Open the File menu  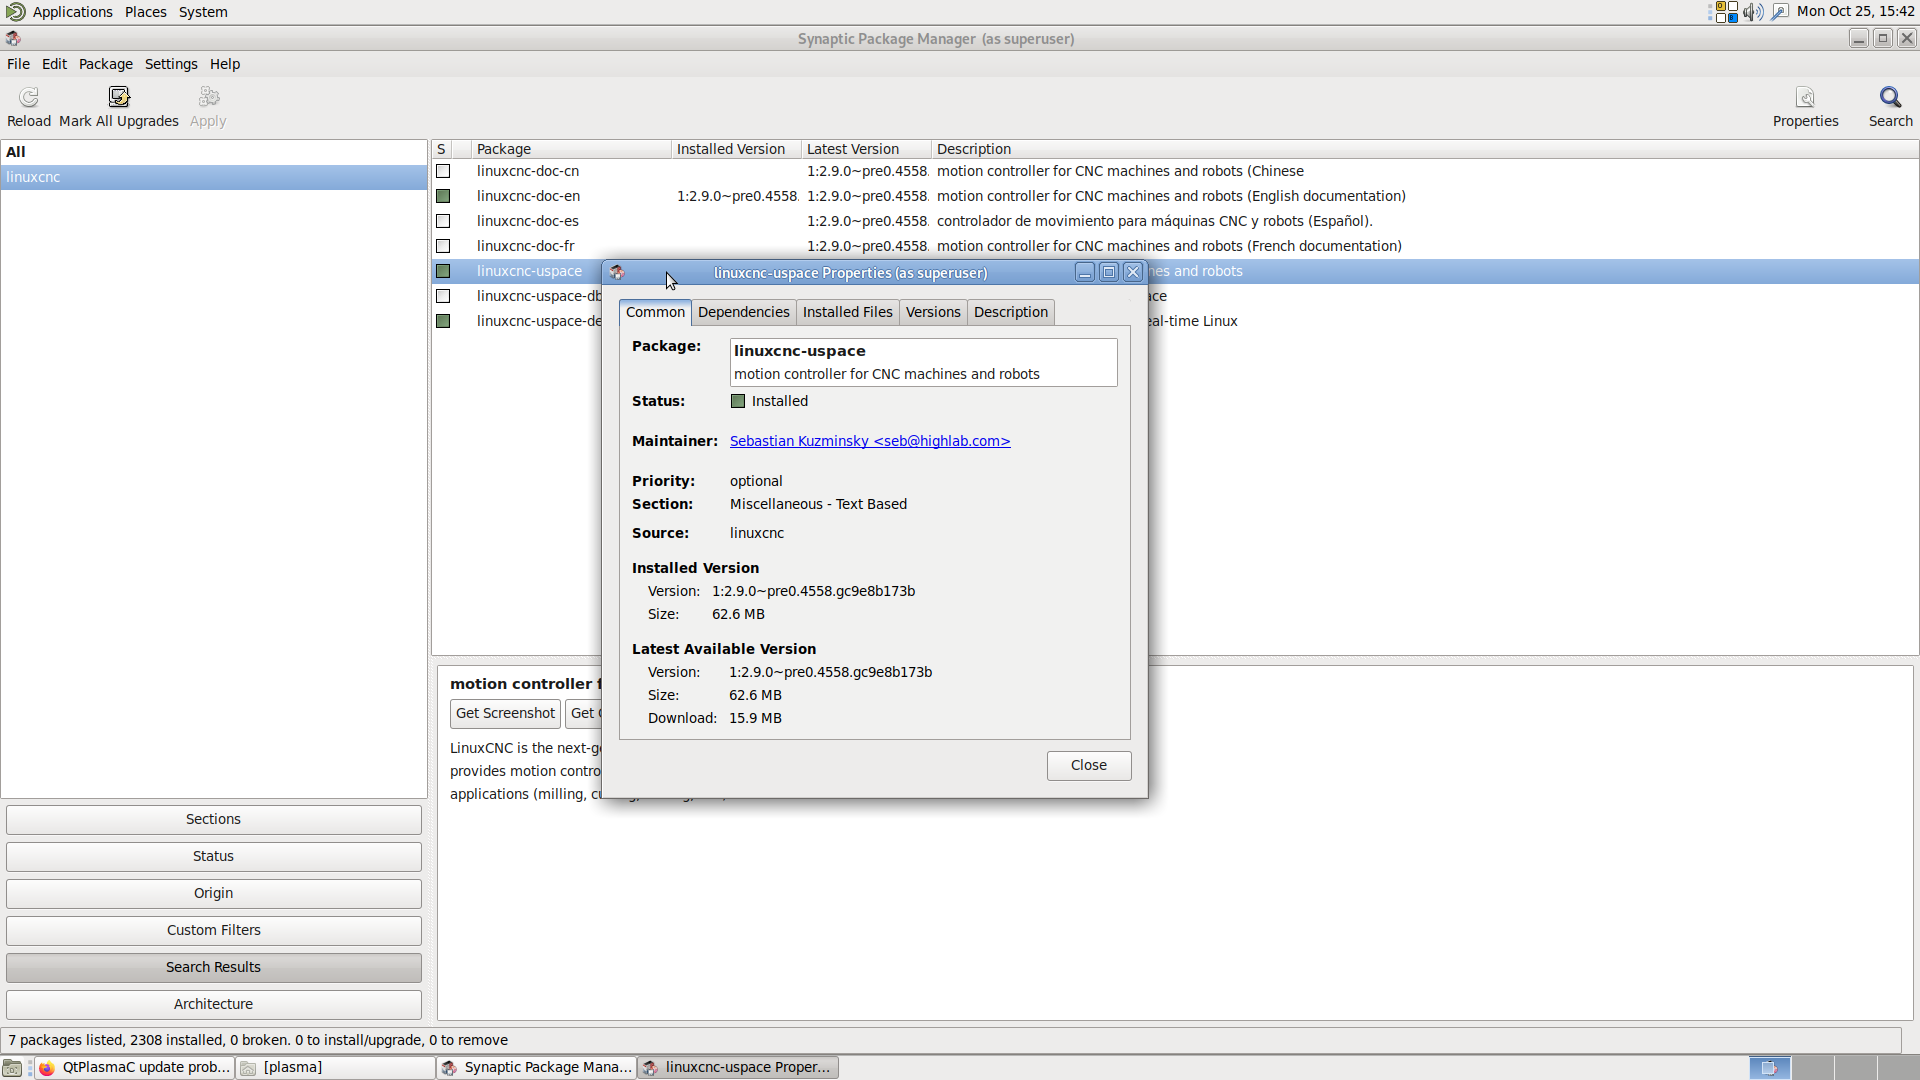[18, 64]
